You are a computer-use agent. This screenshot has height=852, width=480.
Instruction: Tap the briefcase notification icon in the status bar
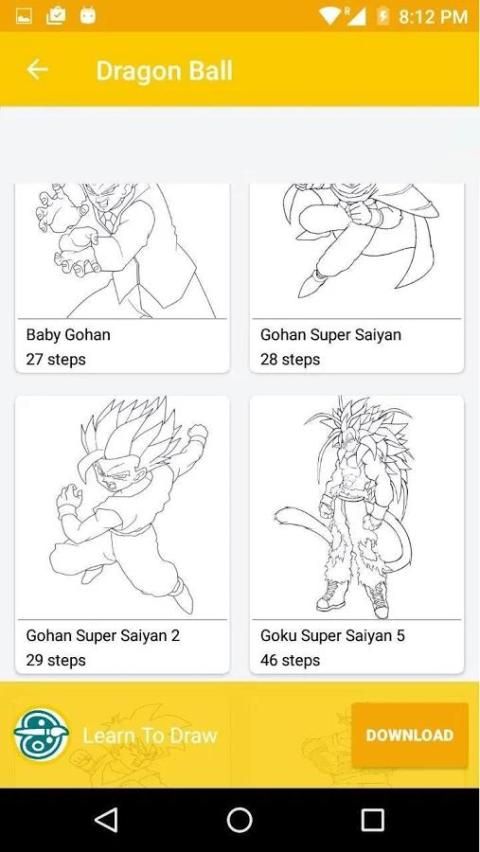click(x=56, y=16)
